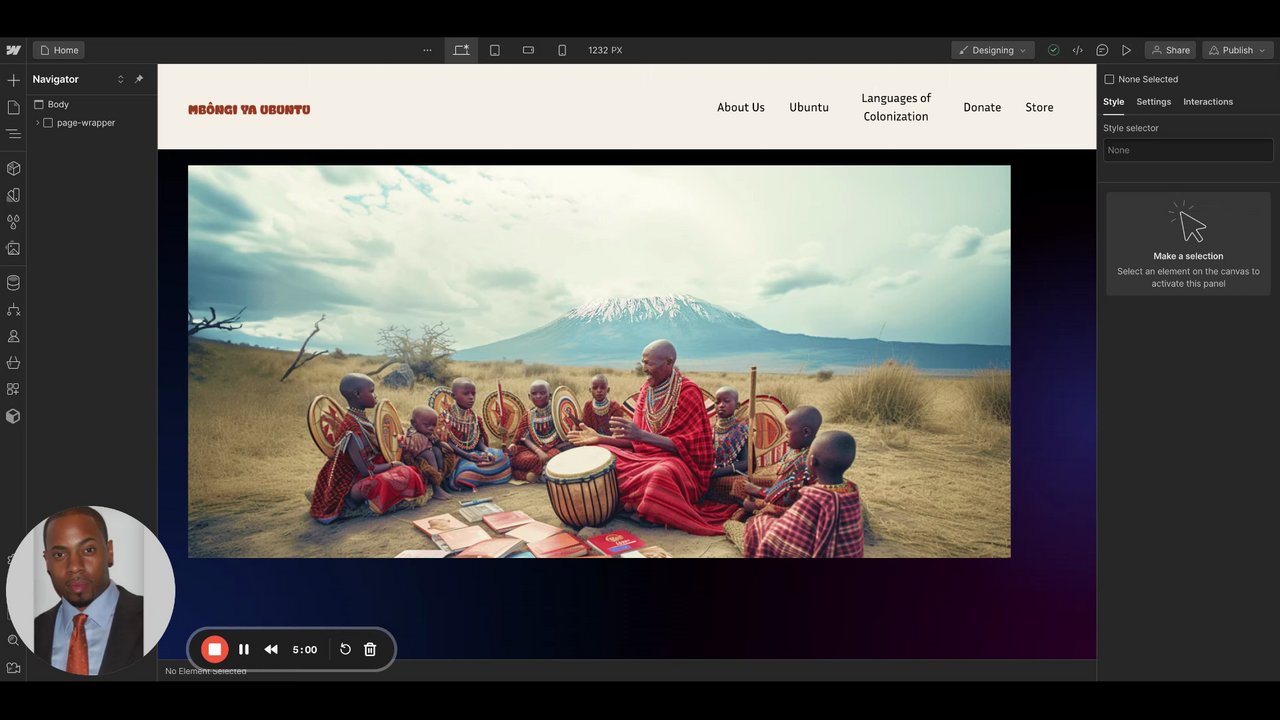This screenshot has width=1280, height=720.
Task: Open the Publish dropdown
Action: 1237,50
